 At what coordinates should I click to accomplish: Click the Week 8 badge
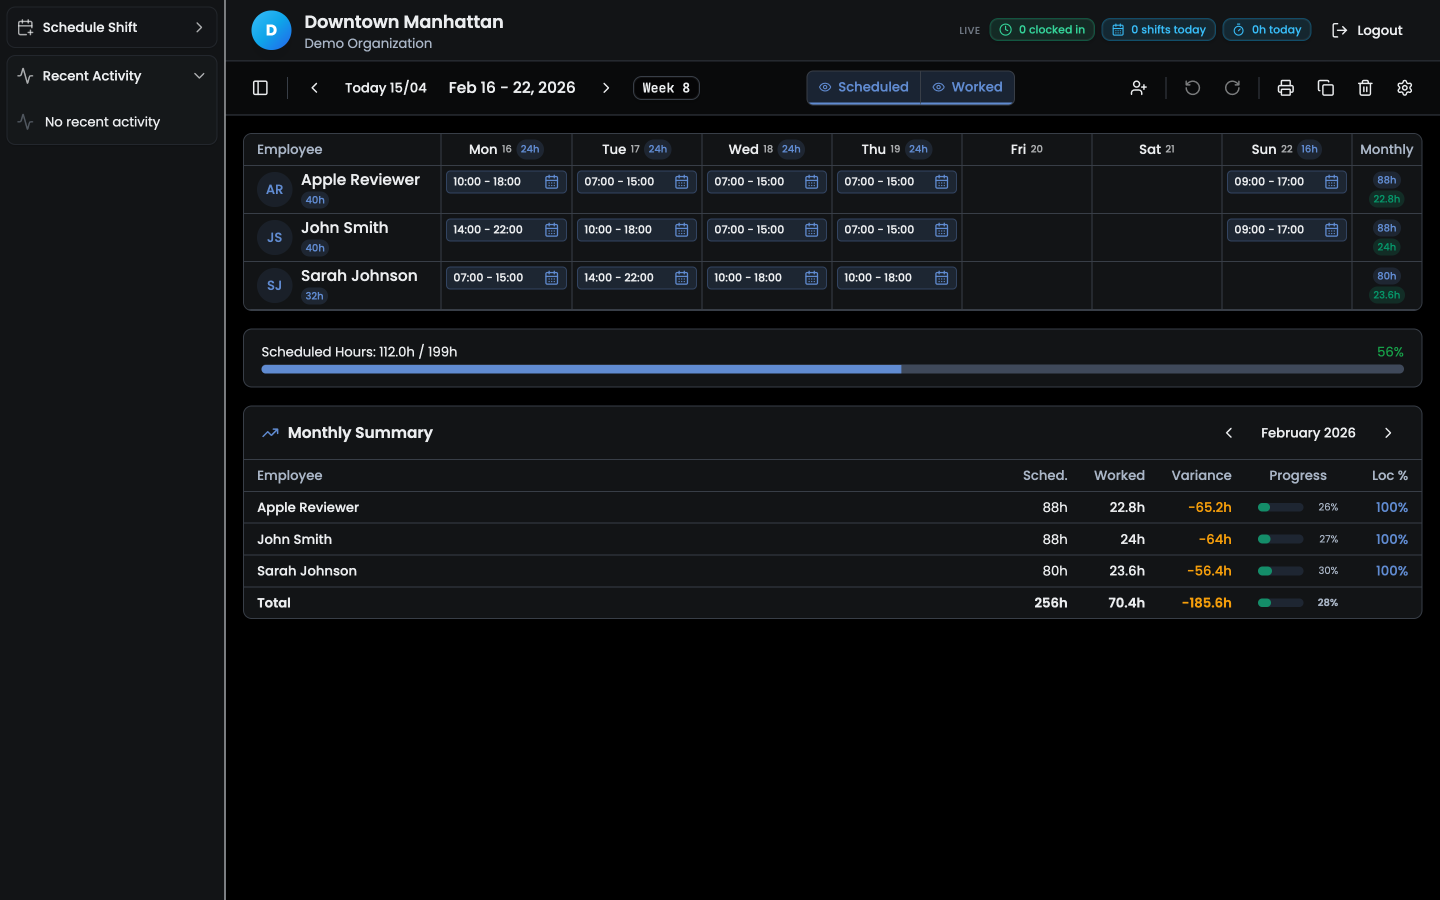click(x=666, y=88)
